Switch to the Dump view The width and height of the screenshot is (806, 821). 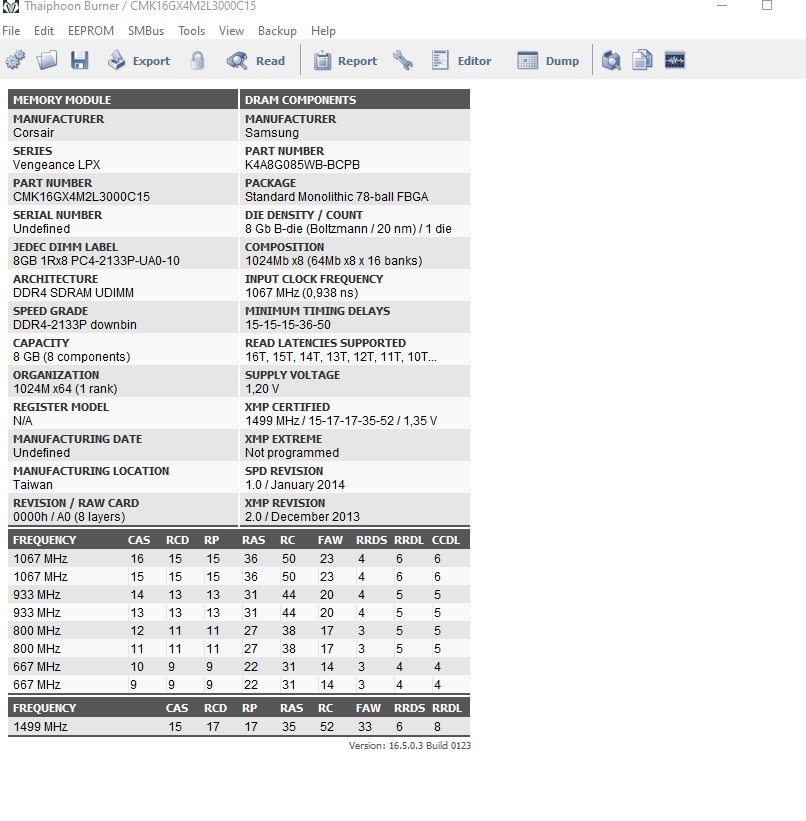pyautogui.click(x=548, y=60)
